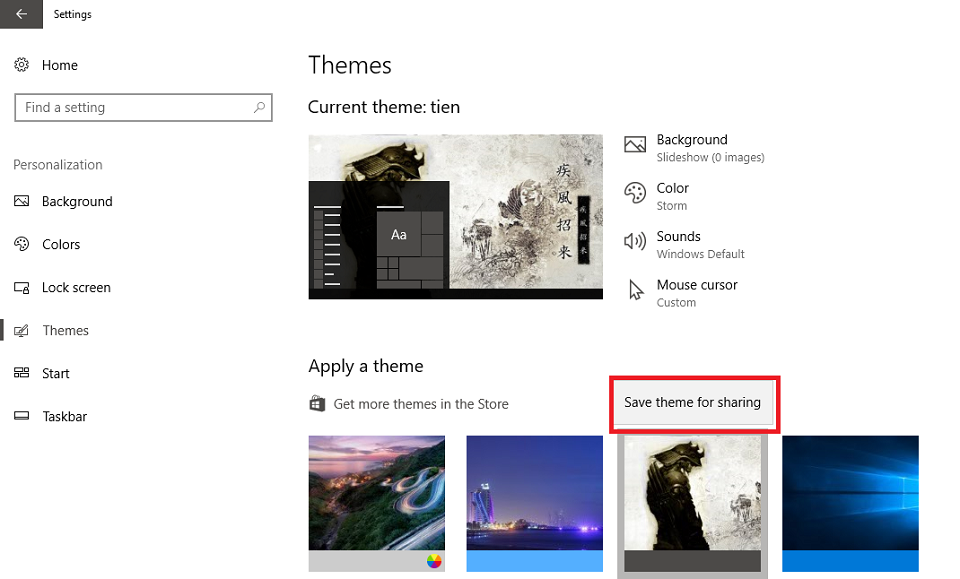Viewport: 960px width, 579px height.
Task: Click the Lock screen icon in sidebar
Action: click(x=21, y=287)
